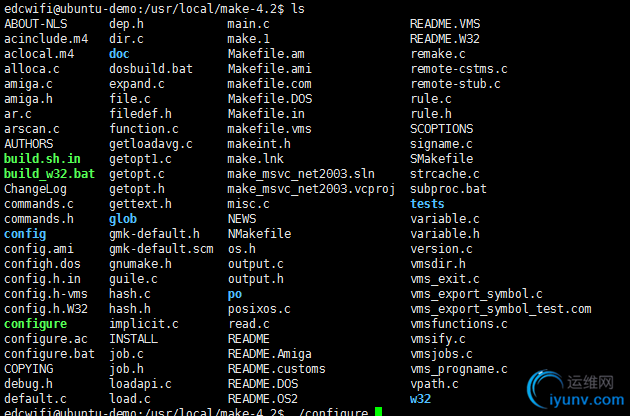
Task: Click the iyunv.com watermark logo
Action: 575,390
